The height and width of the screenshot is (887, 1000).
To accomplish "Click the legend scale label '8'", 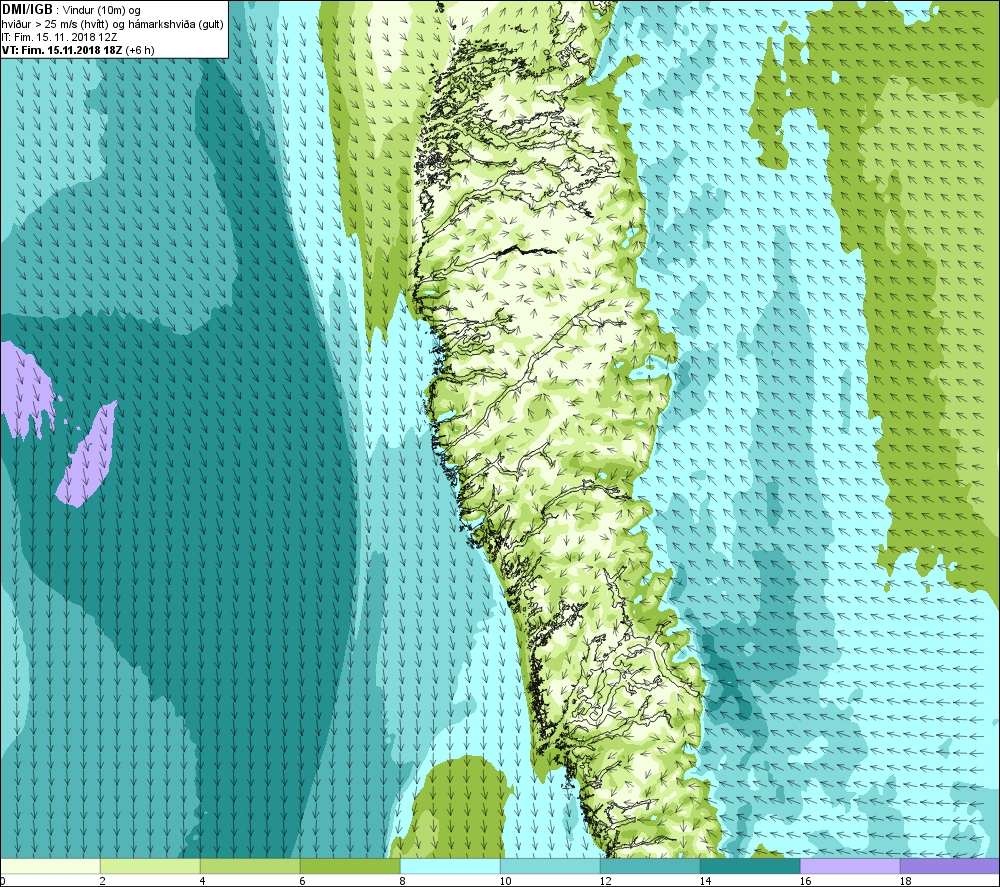I will point(402,881).
